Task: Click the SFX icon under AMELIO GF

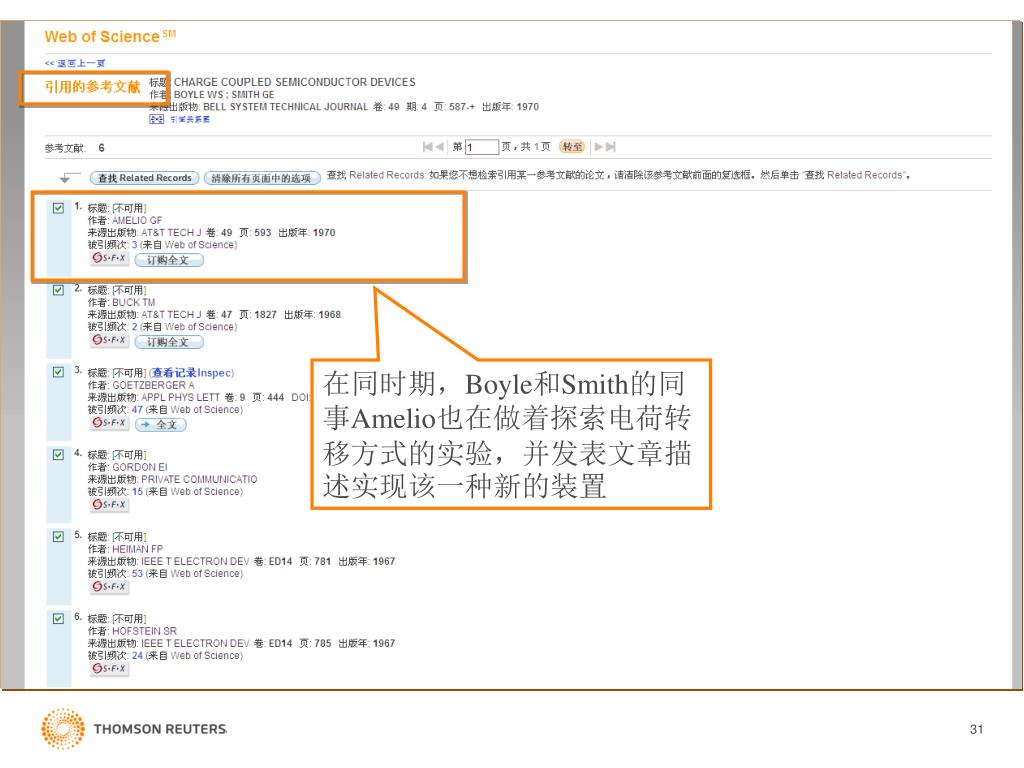Action: (x=110, y=259)
